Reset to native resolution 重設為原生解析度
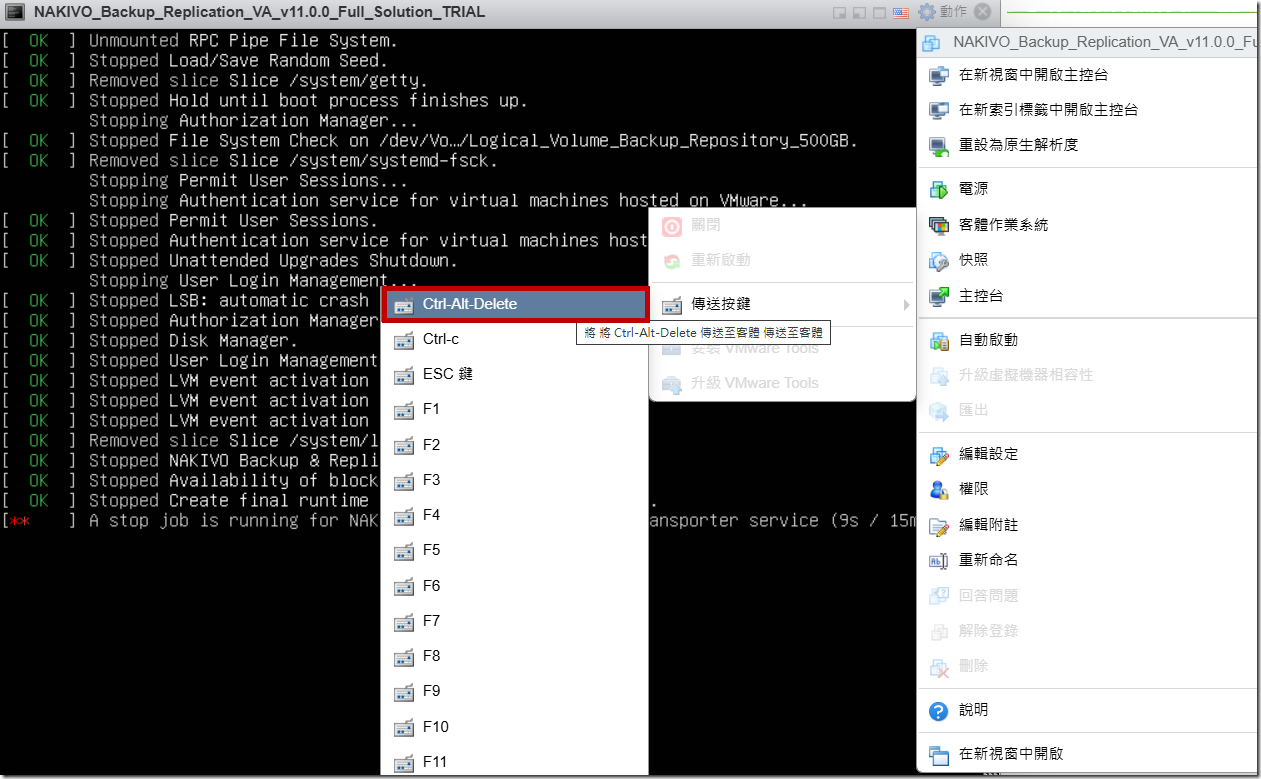Screen dimensions: 1261x779 pos(1086,145)
